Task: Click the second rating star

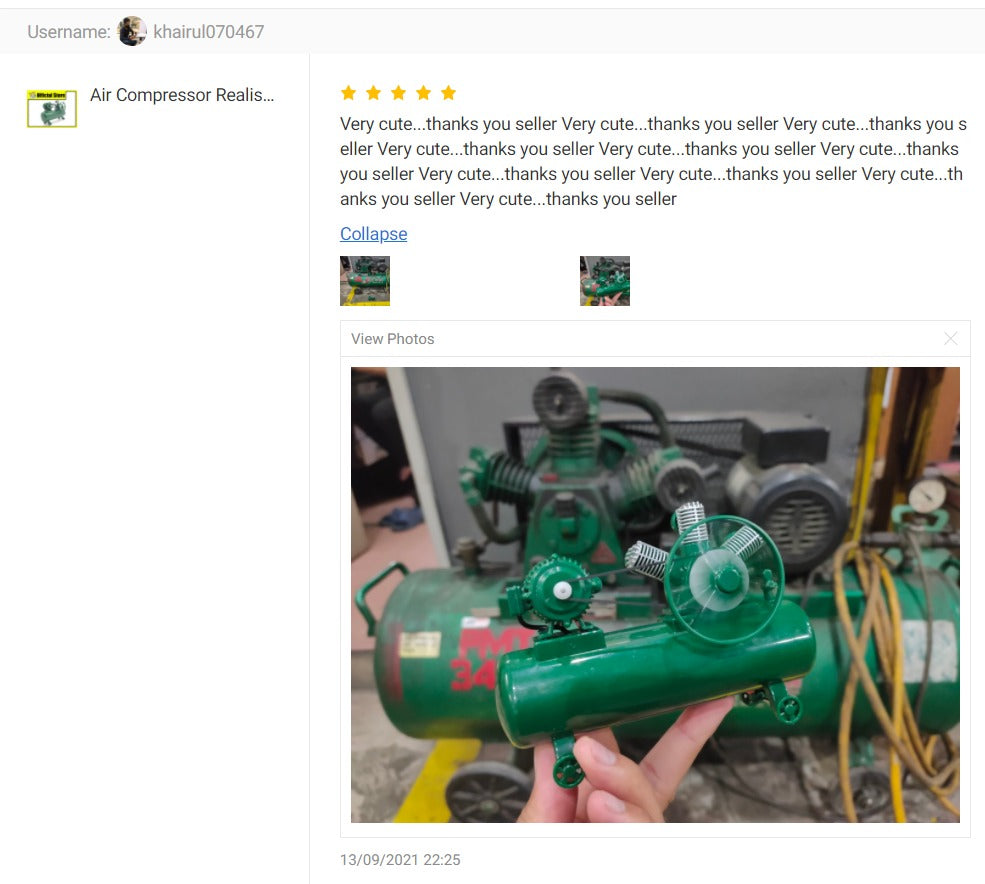Action: [x=373, y=93]
